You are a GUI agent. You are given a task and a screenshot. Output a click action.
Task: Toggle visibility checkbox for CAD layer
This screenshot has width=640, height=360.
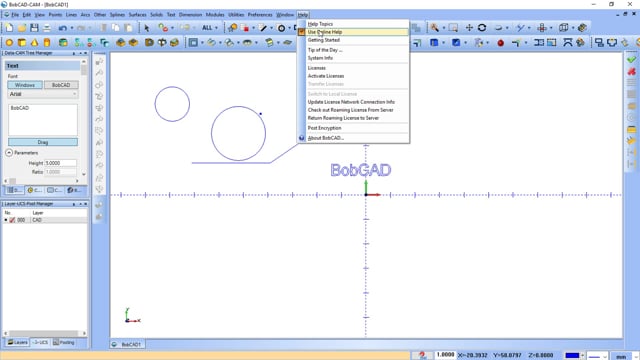pyautogui.click(x=12, y=220)
